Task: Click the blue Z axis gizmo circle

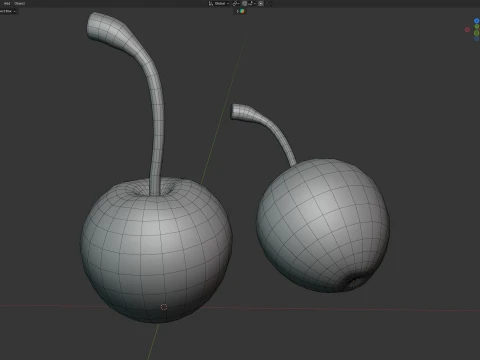Action: point(477,21)
